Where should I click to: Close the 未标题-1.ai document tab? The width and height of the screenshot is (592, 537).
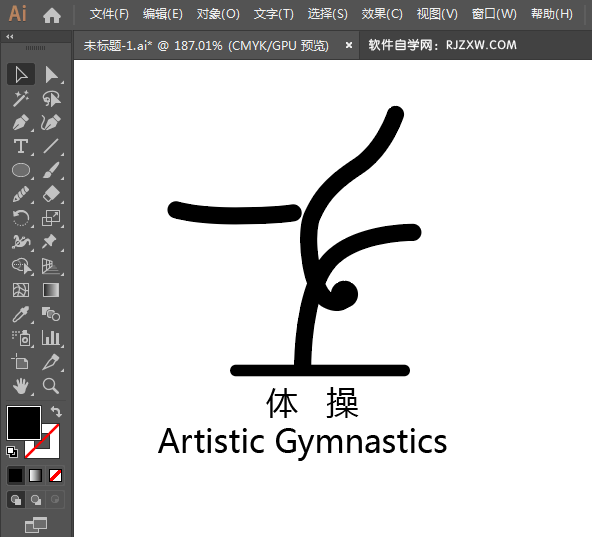(349, 45)
